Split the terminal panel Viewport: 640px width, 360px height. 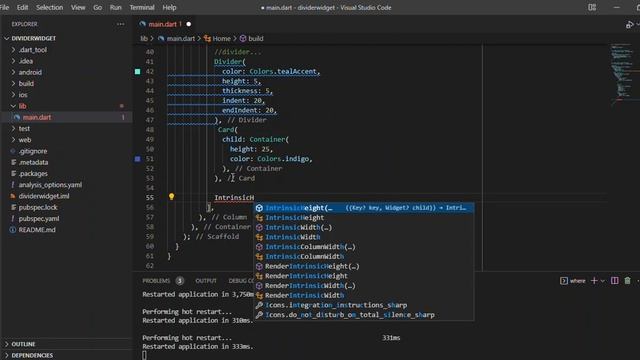pos(615,281)
